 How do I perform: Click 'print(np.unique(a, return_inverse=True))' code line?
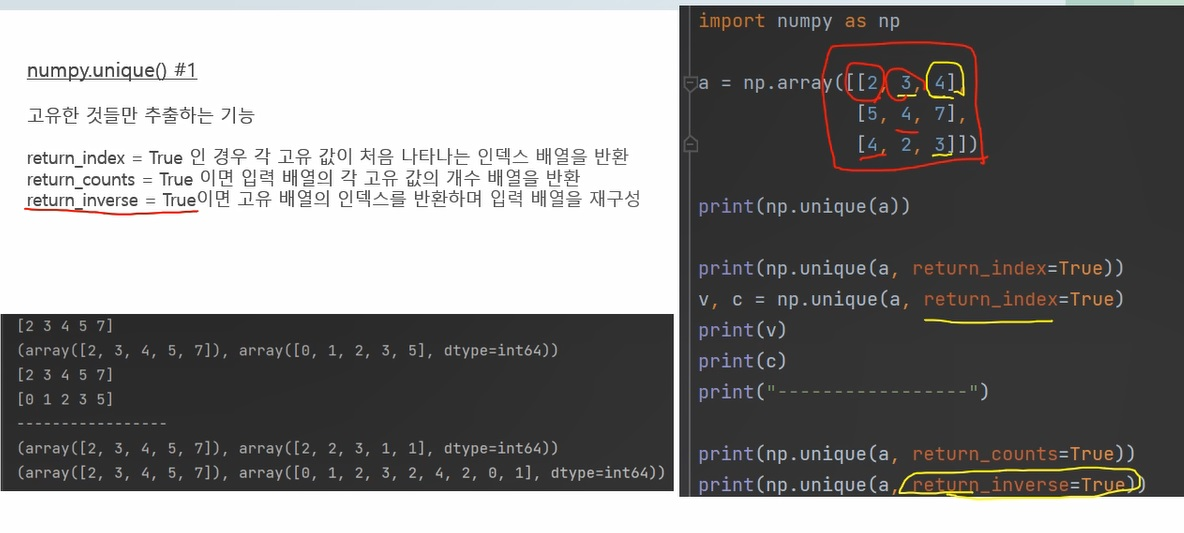(x=922, y=485)
